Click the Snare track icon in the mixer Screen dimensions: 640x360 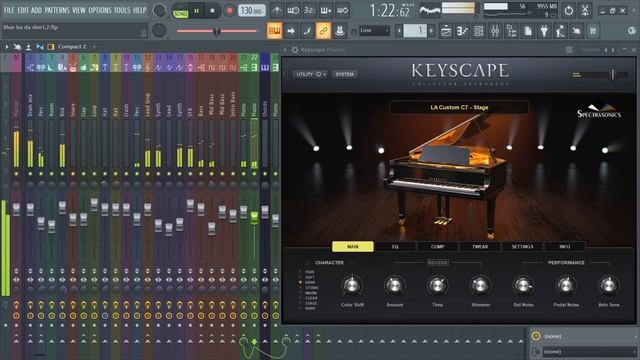click(x=73, y=67)
